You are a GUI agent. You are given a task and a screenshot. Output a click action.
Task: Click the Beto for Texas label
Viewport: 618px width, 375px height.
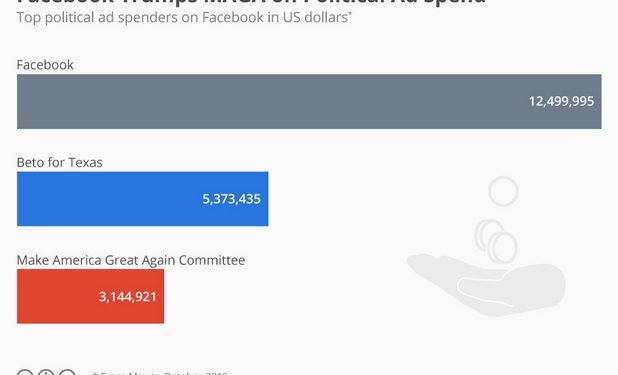[x=60, y=162]
